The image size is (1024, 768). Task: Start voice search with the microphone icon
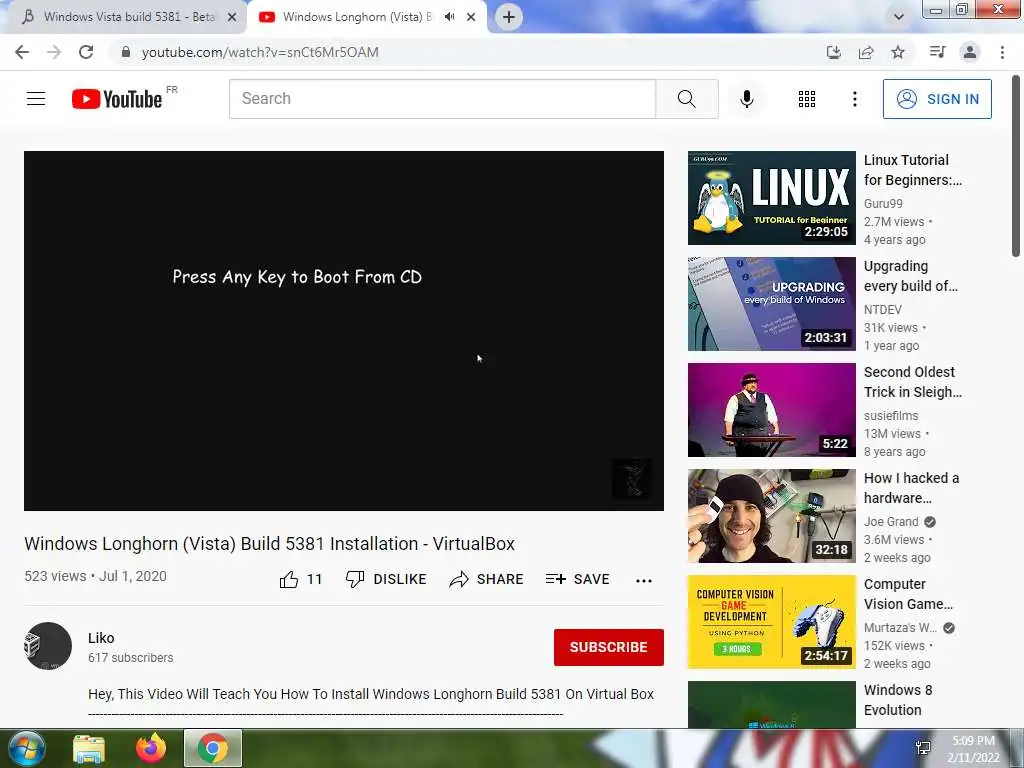coord(746,99)
